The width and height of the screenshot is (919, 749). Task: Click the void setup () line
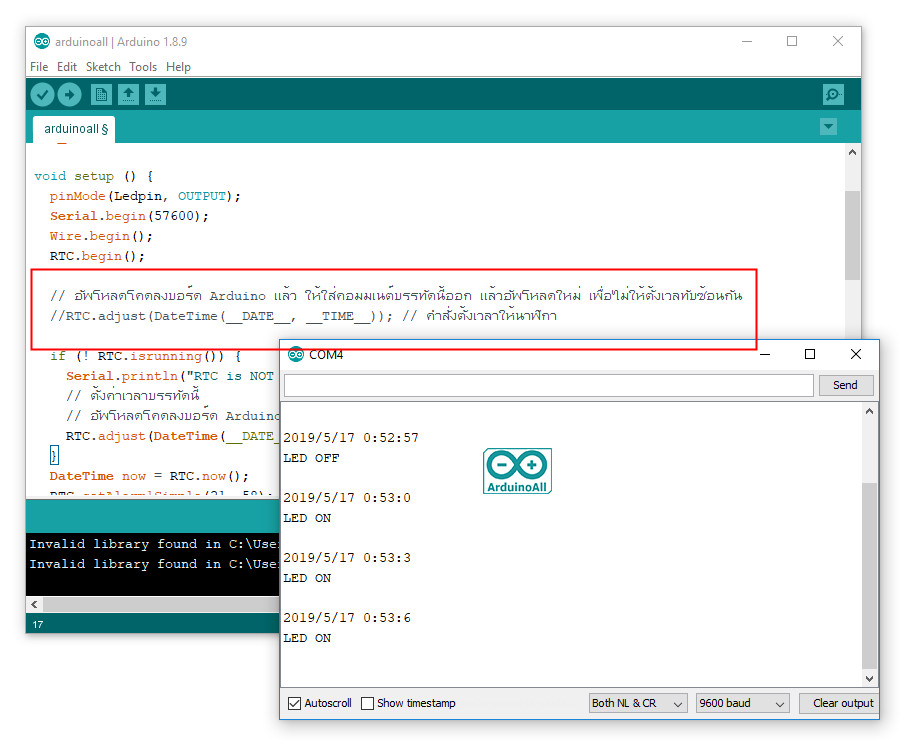click(x=93, y=176)
